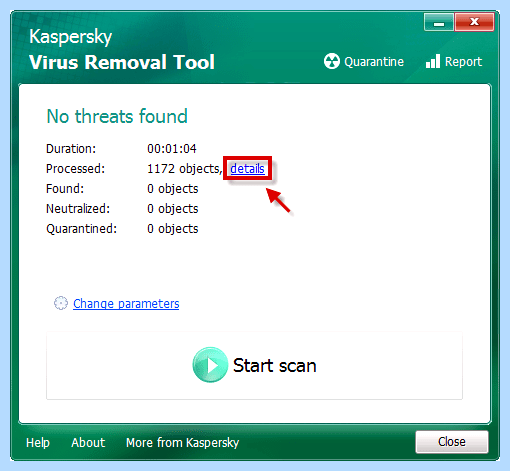Viewport: 510px width, 471px height.
Task: Click the Quarantined: label
Action: [x=82, y=229]
